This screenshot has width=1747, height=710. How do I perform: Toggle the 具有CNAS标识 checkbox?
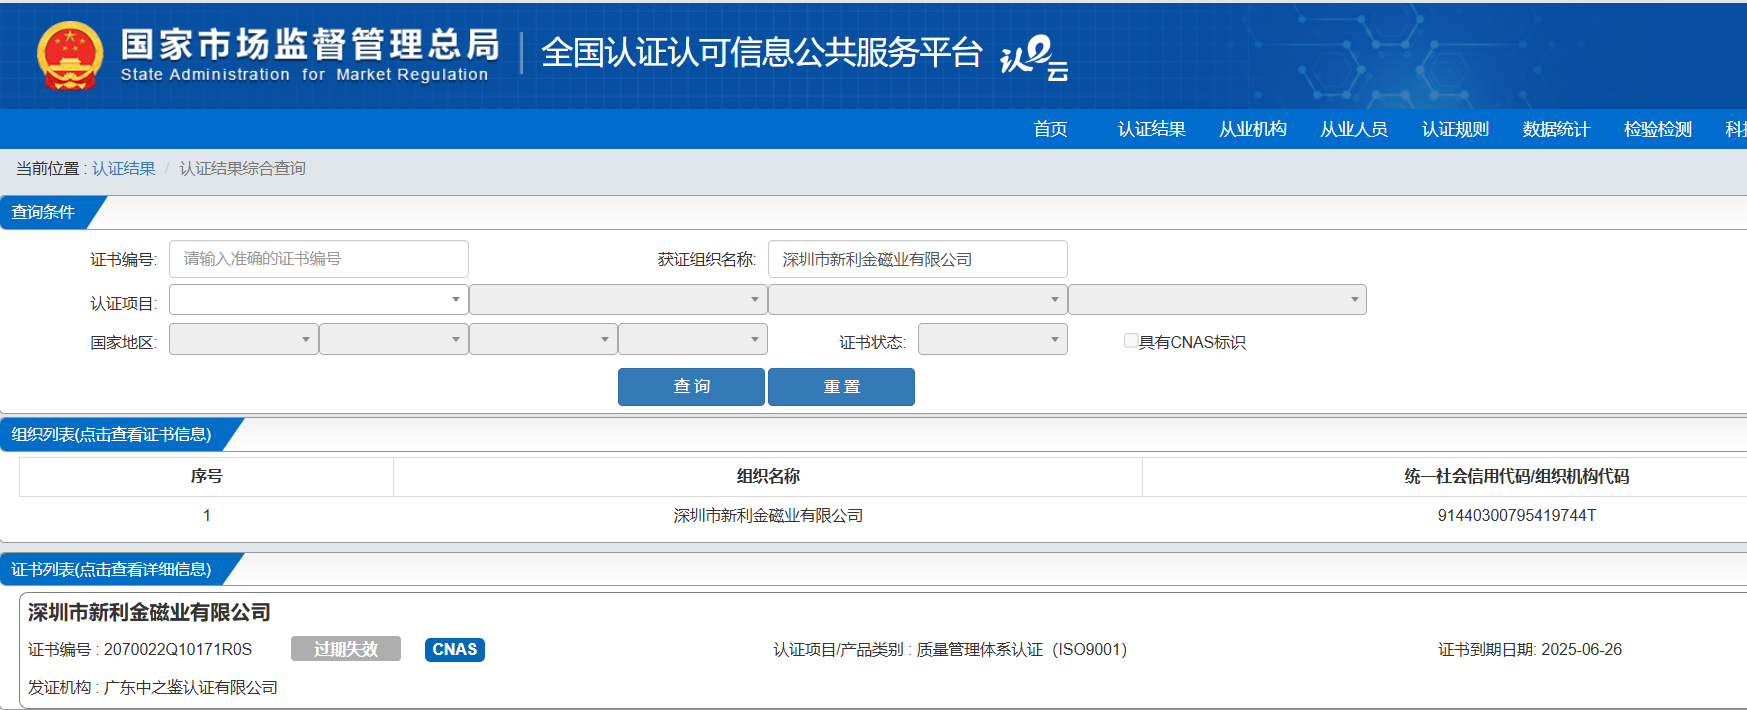[1131, 341]
